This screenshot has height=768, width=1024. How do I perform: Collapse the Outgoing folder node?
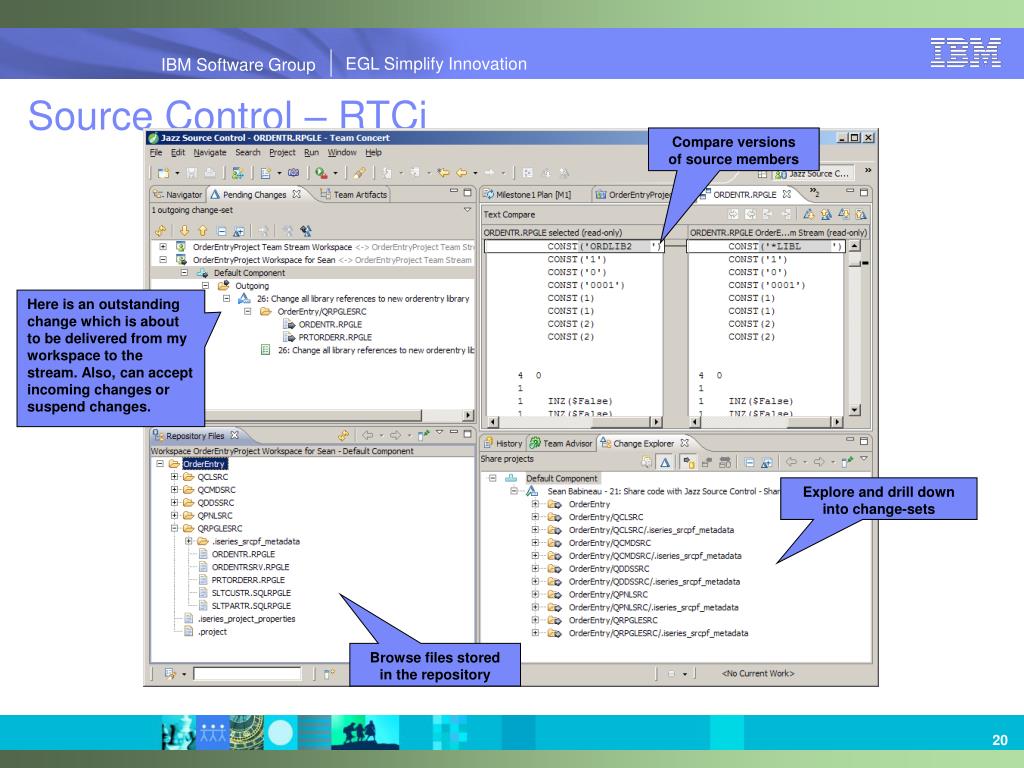coord(205,286)
